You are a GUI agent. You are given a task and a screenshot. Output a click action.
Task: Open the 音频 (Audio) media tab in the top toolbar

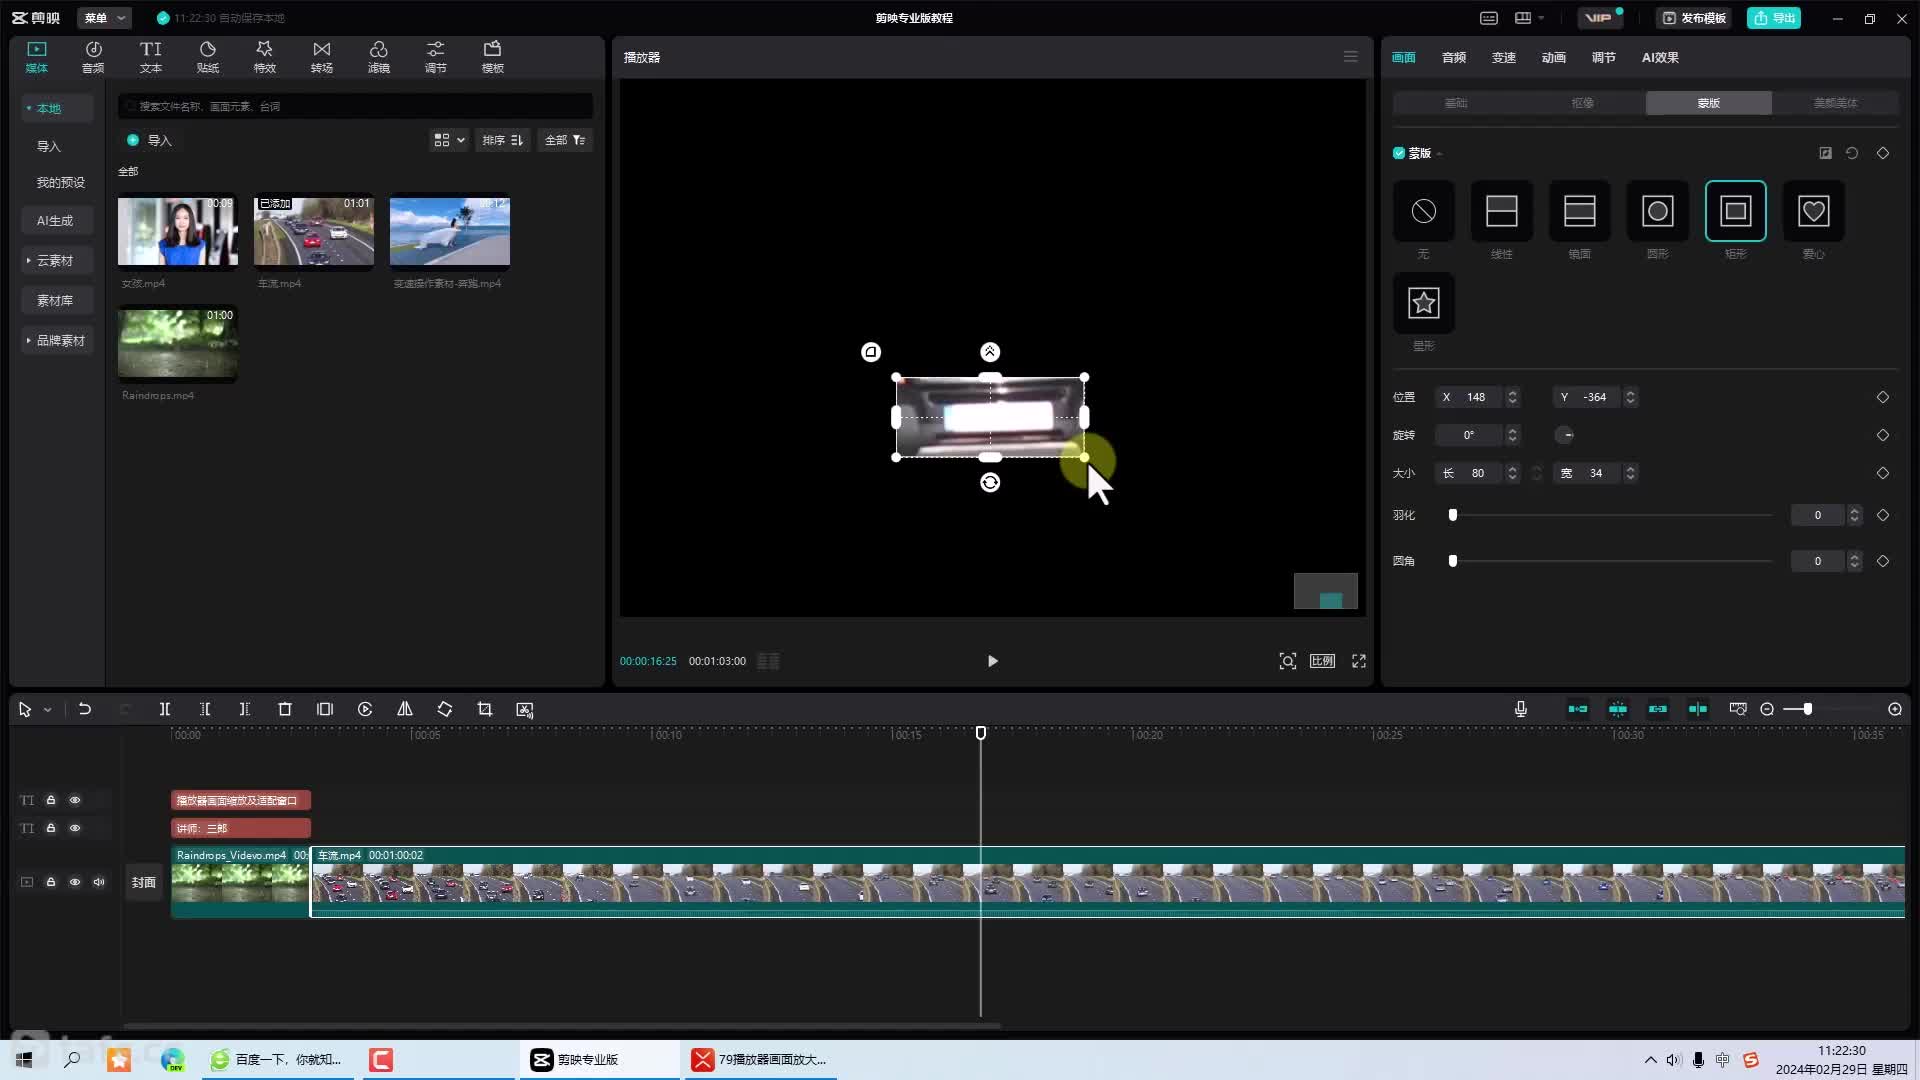click(x=93, y=57)
